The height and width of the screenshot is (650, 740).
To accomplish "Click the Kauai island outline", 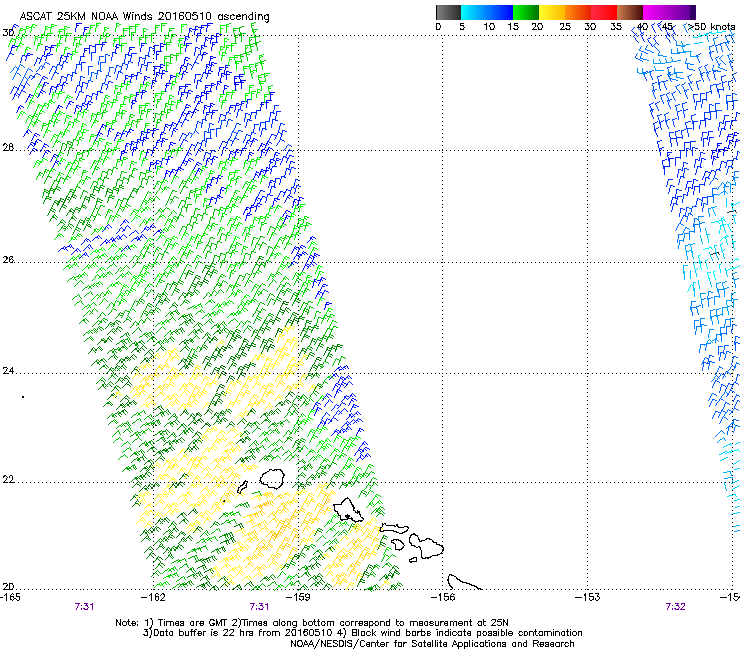I will click(272, 478).
